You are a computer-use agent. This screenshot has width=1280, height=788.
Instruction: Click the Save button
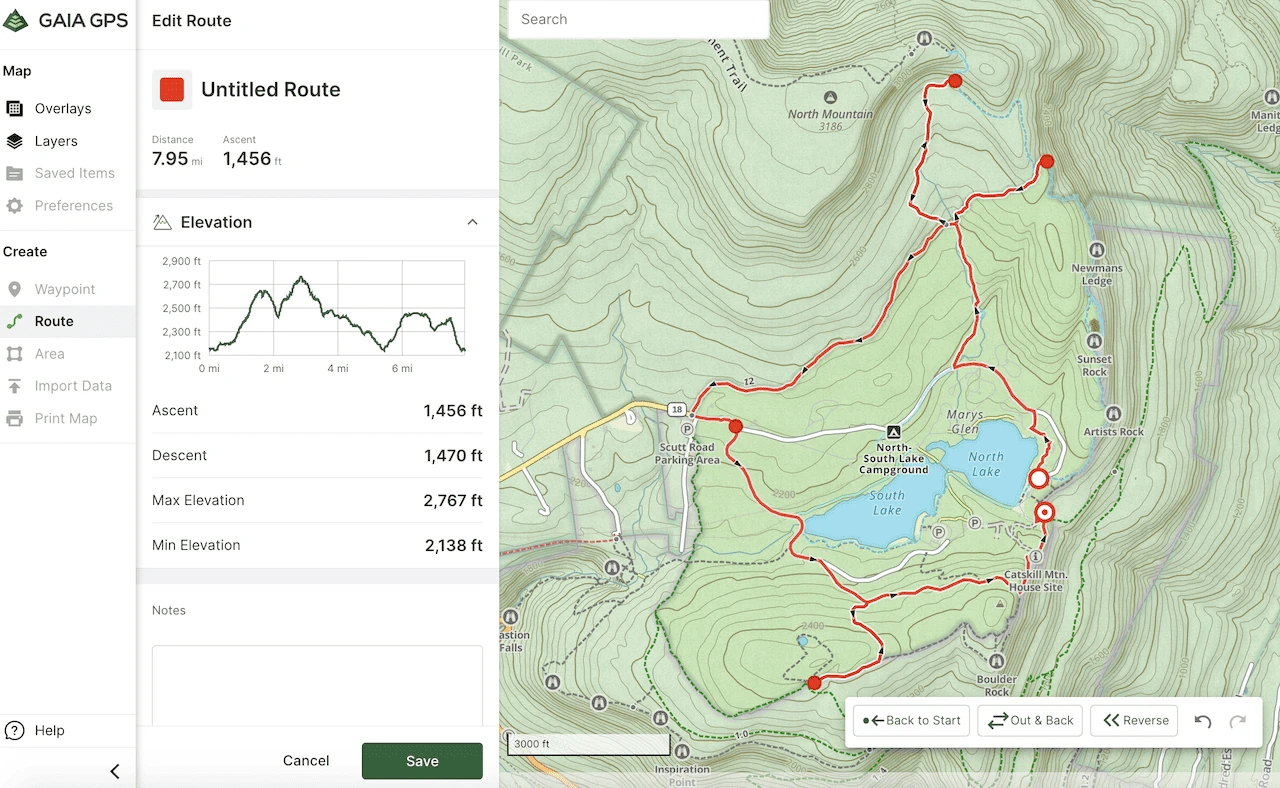click(x=422, y=761)
